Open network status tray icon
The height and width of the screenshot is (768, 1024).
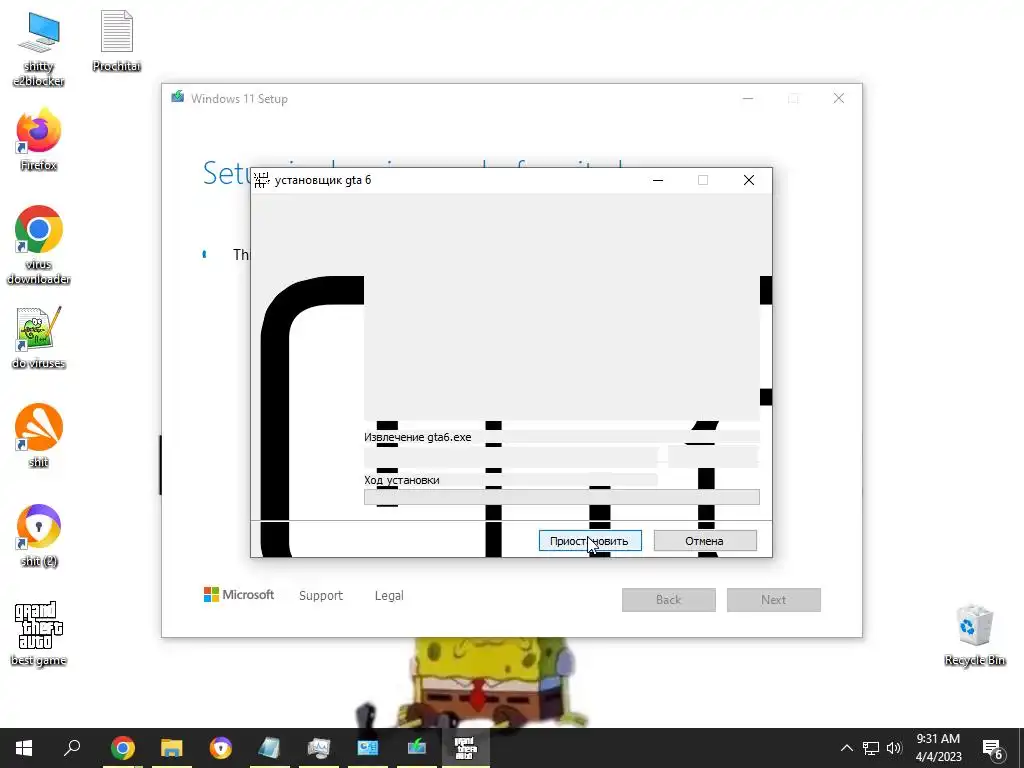pyautogui.click(x=871, y=748)
